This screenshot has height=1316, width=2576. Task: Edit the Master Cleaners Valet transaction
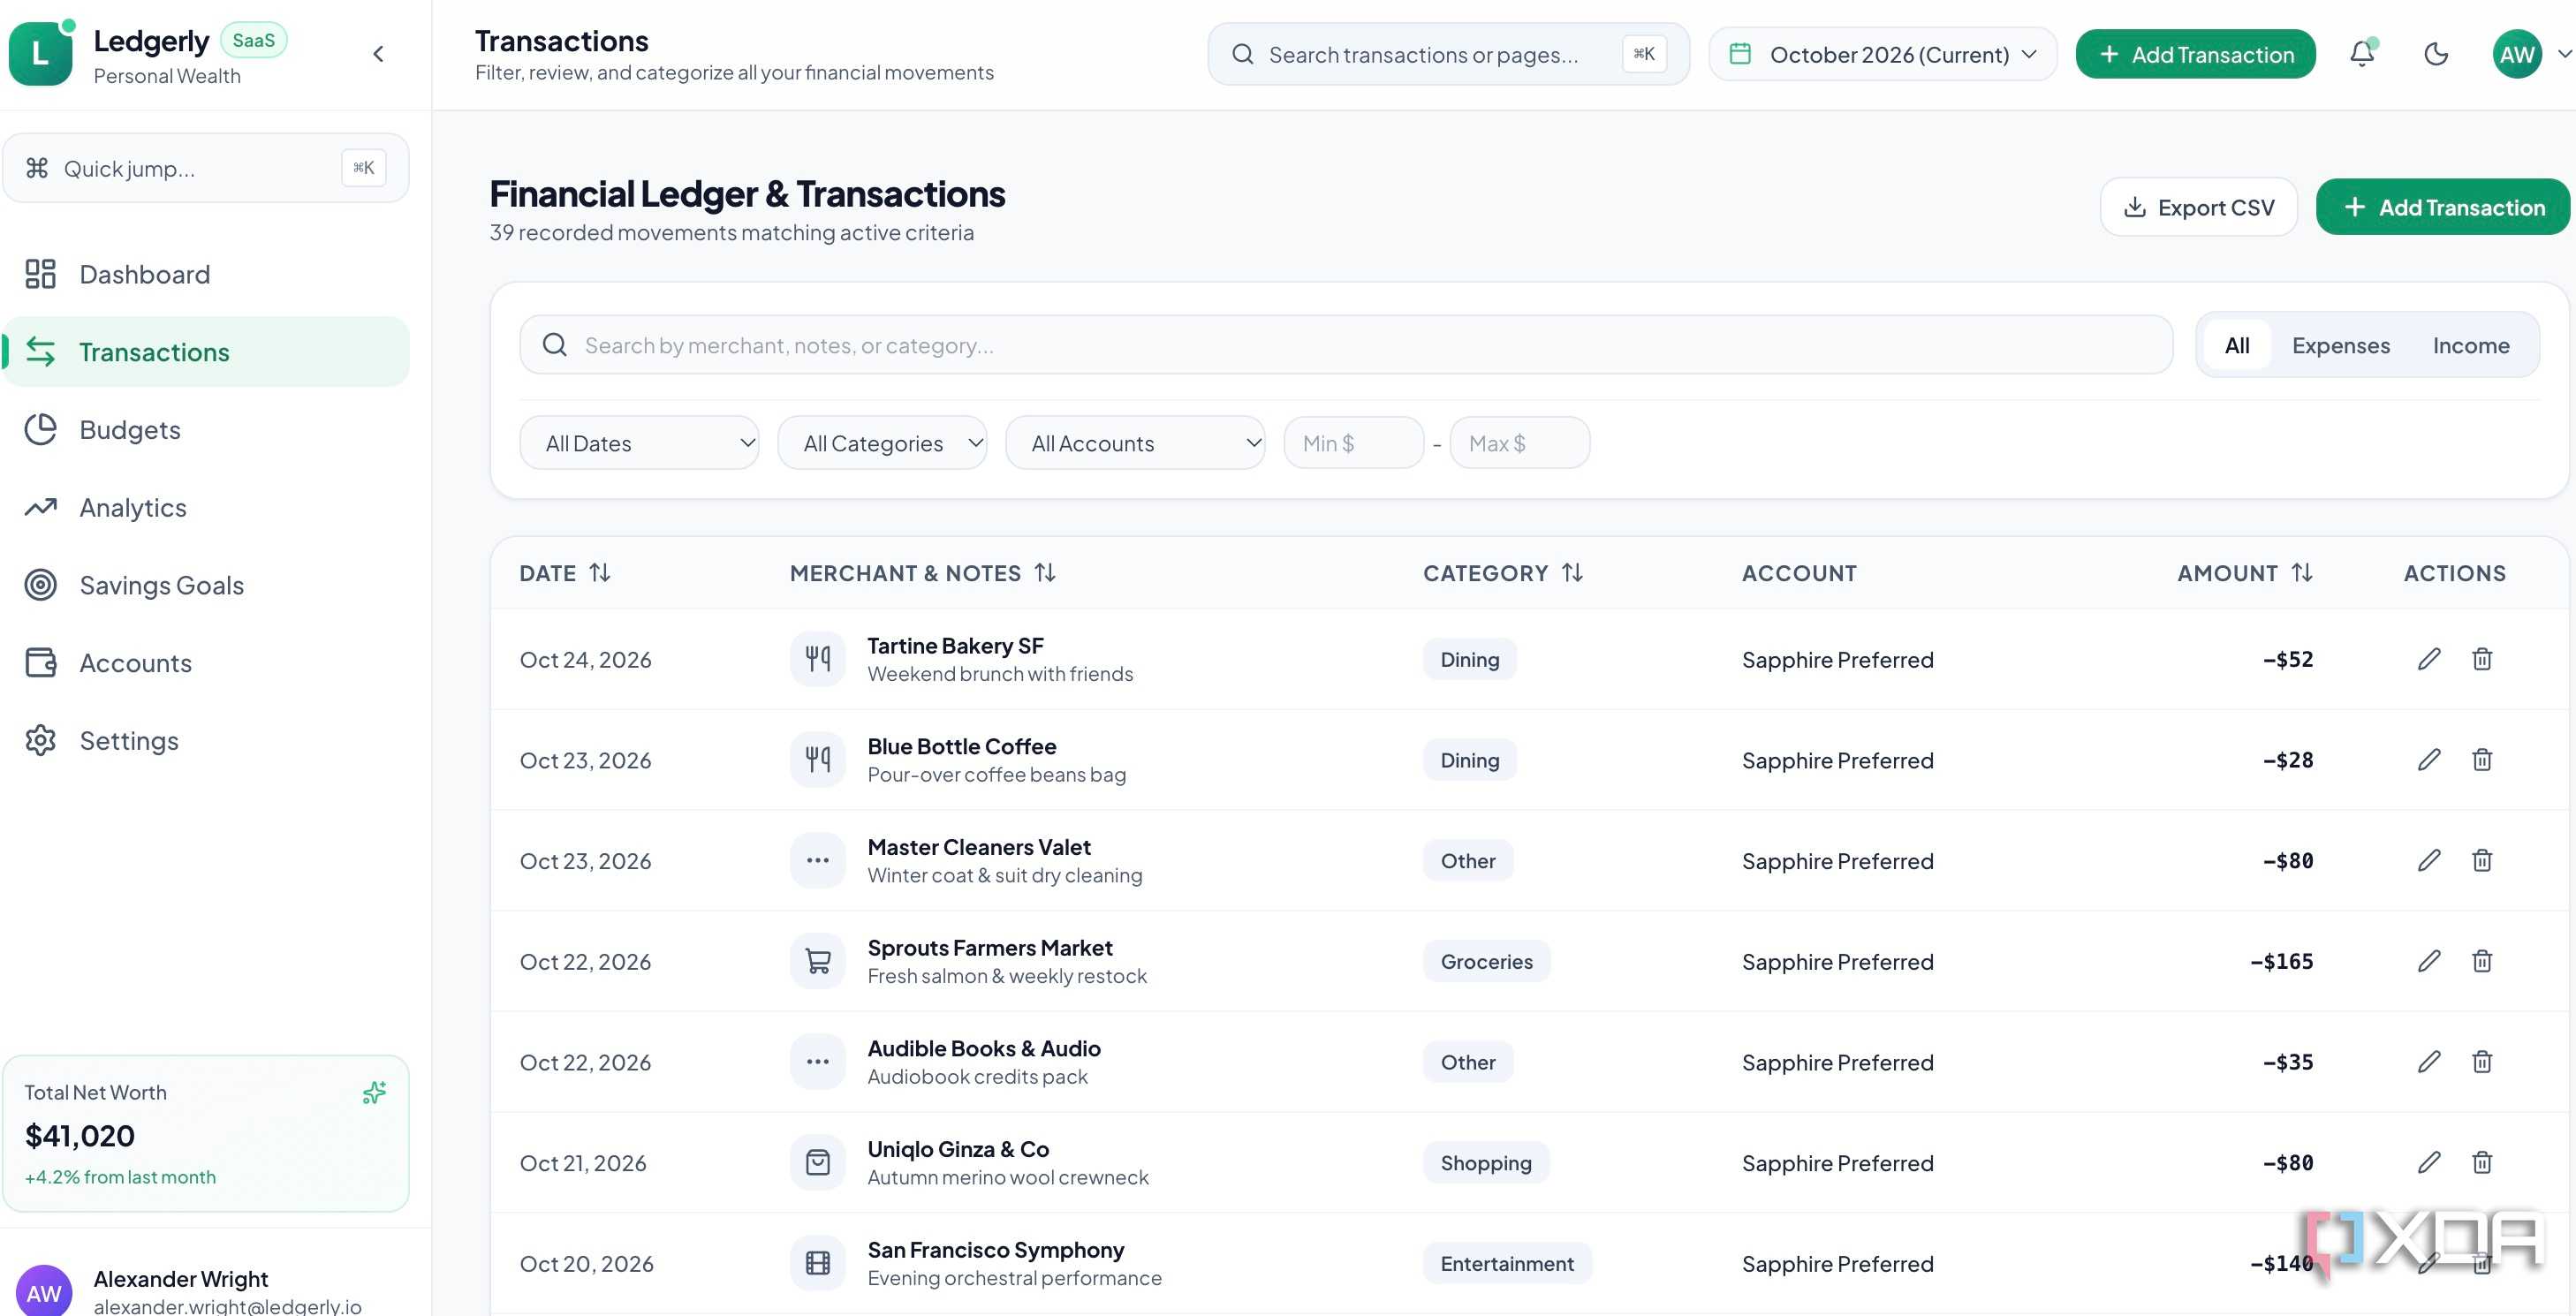pyautogui.click(x=2429, y=861)
